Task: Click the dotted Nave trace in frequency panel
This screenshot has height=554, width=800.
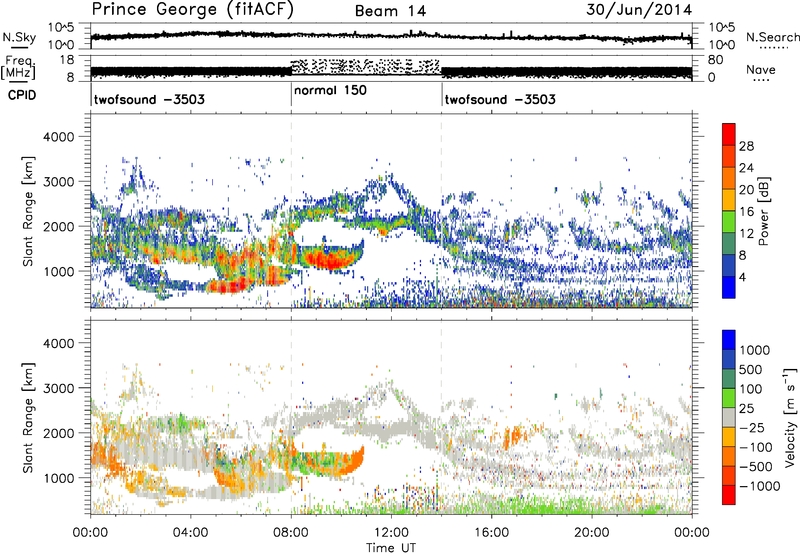Action: point(365,65)
